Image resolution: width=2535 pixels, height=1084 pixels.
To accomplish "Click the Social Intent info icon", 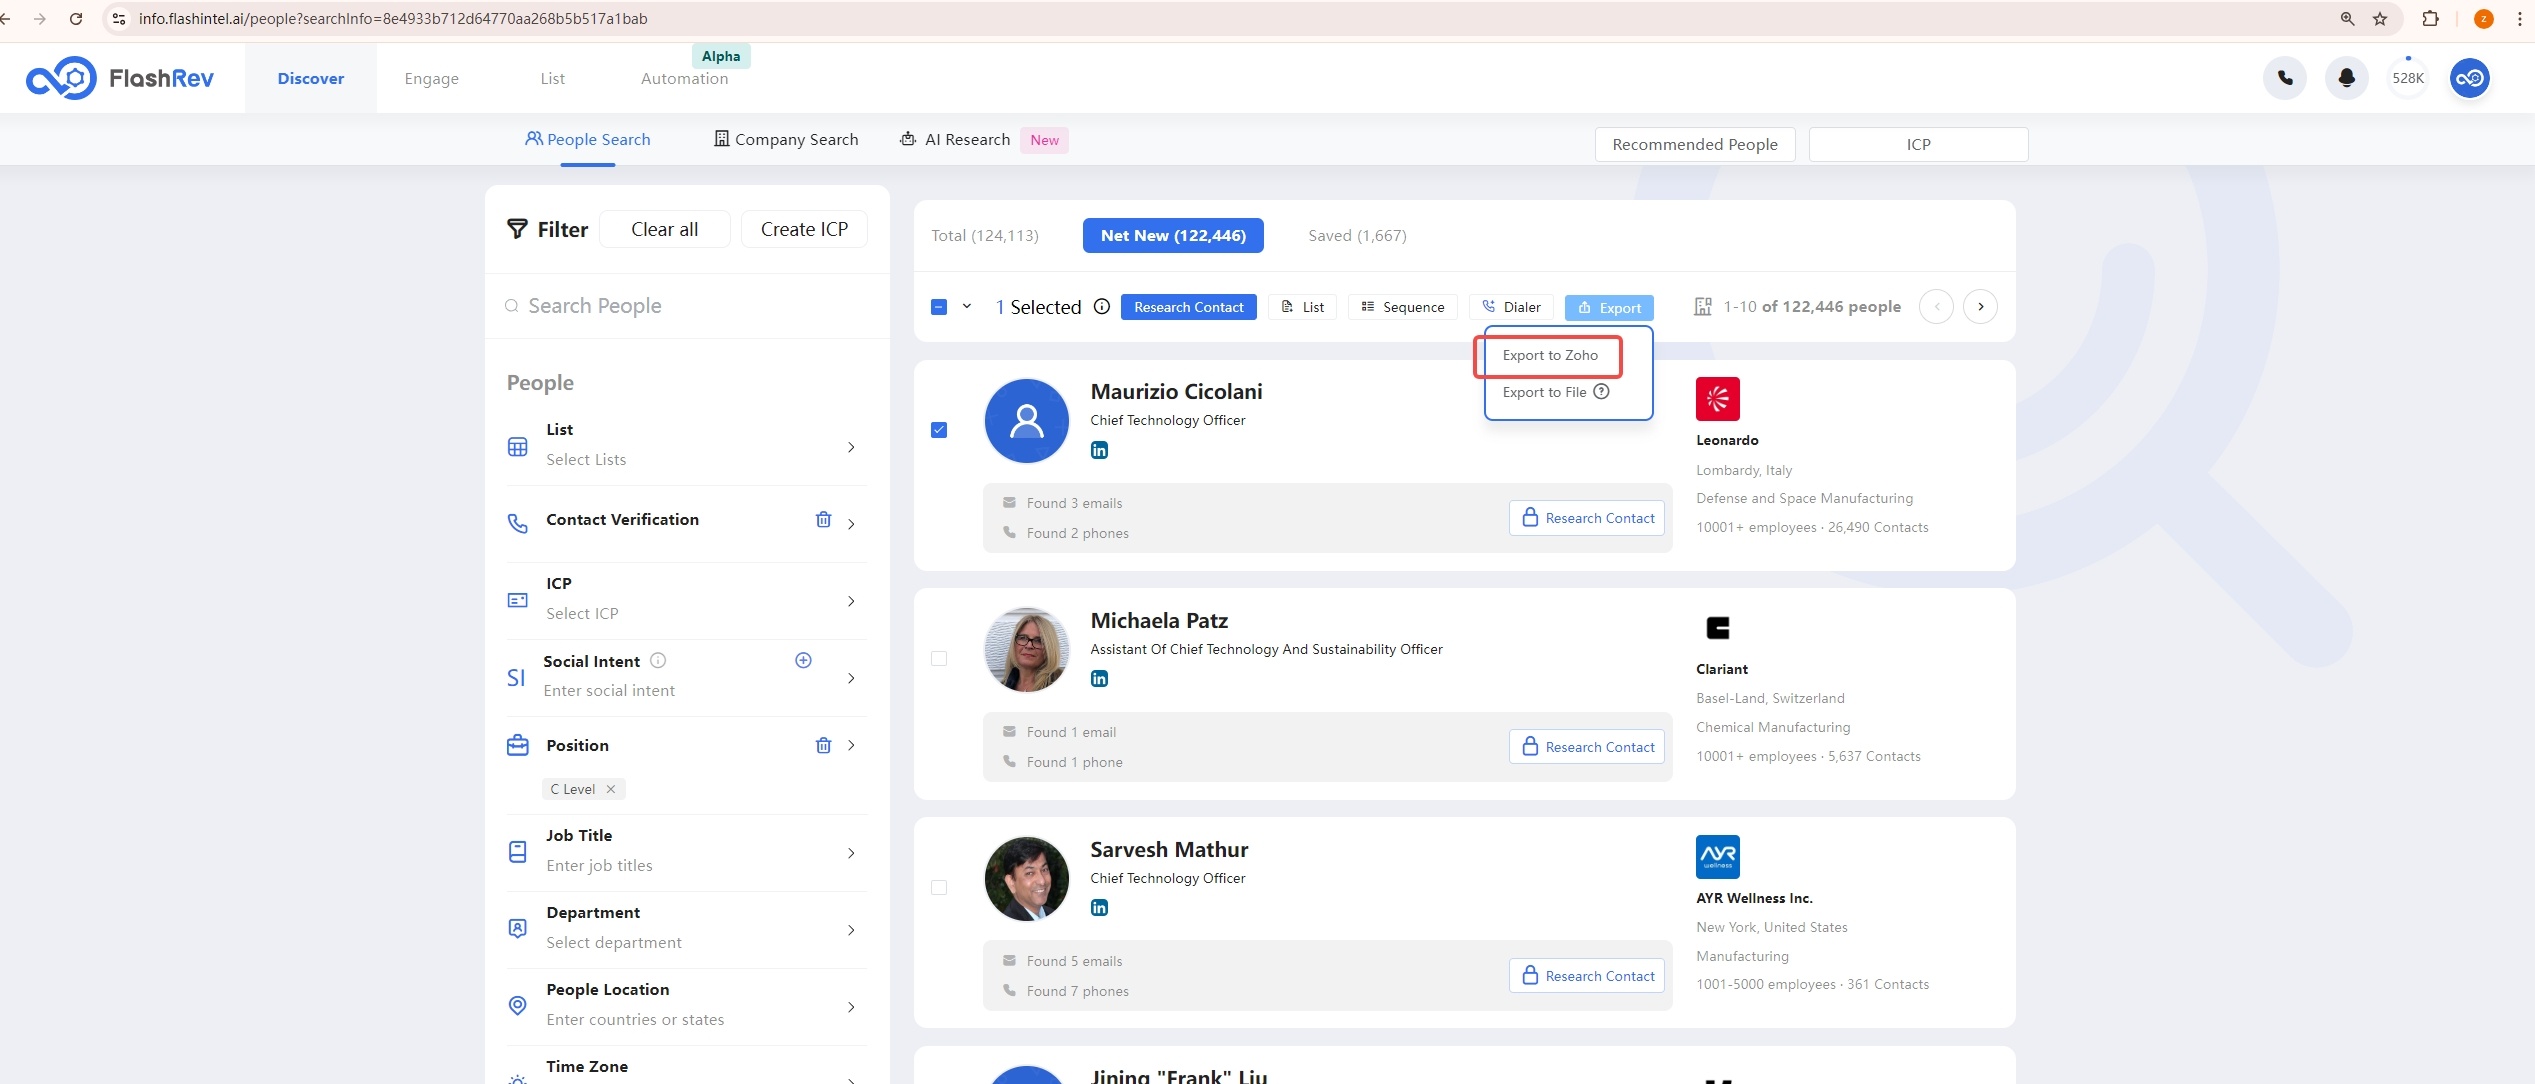I will [658, 660].
